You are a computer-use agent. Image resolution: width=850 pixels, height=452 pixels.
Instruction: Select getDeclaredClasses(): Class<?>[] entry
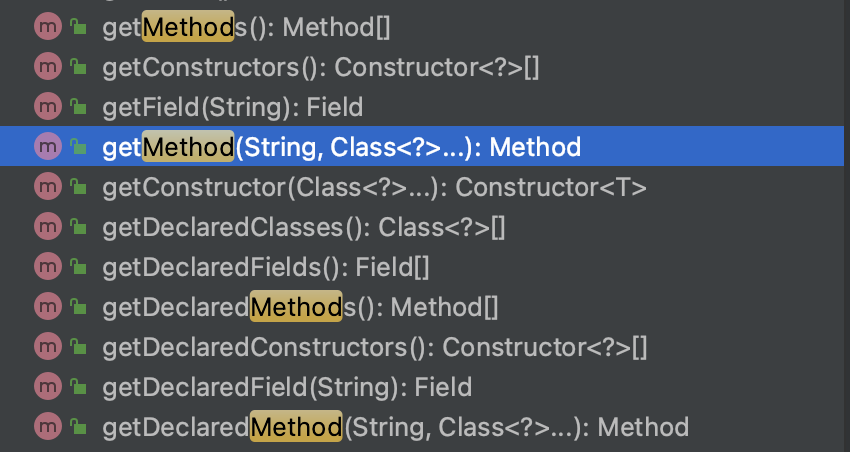click(303, 227)
